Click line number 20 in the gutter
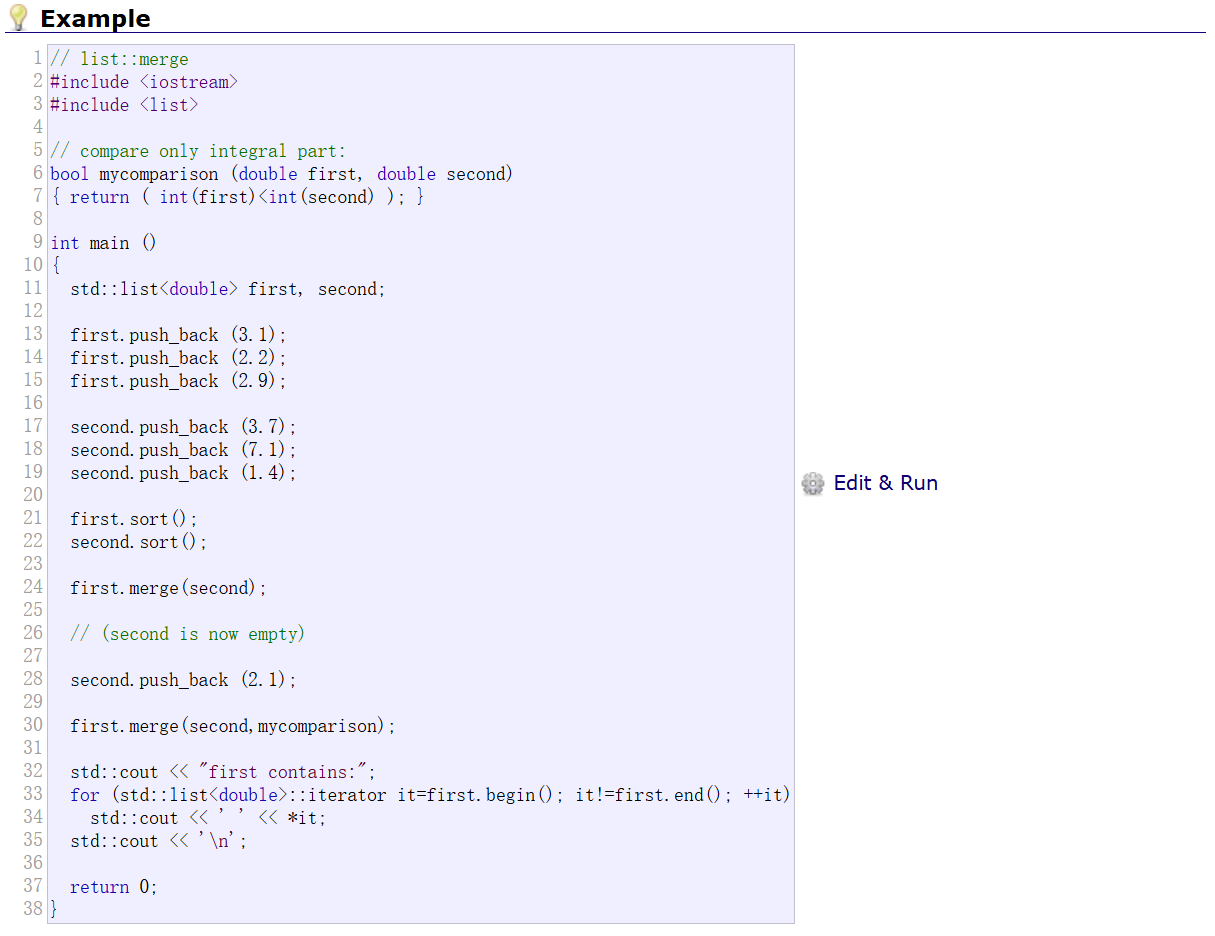The width and height of the screenshot is (1215, 936). tap(33, 495)
